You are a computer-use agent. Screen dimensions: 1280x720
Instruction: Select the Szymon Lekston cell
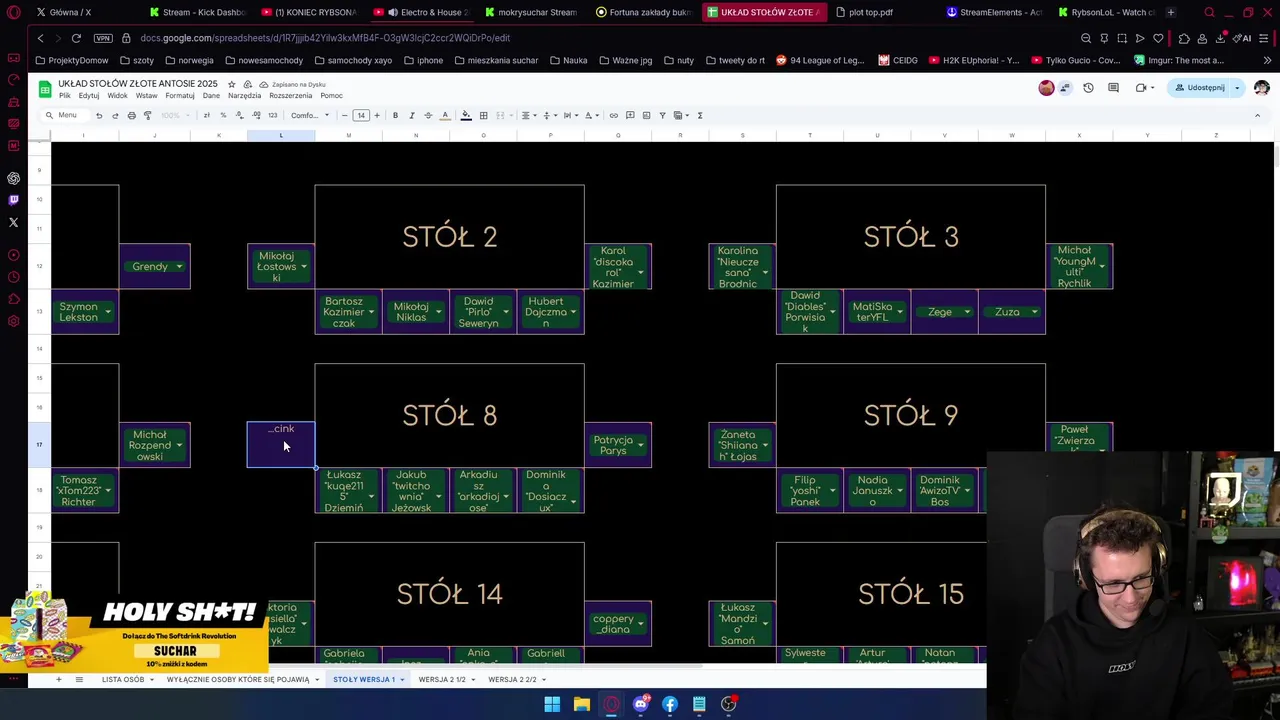point(84,312)
